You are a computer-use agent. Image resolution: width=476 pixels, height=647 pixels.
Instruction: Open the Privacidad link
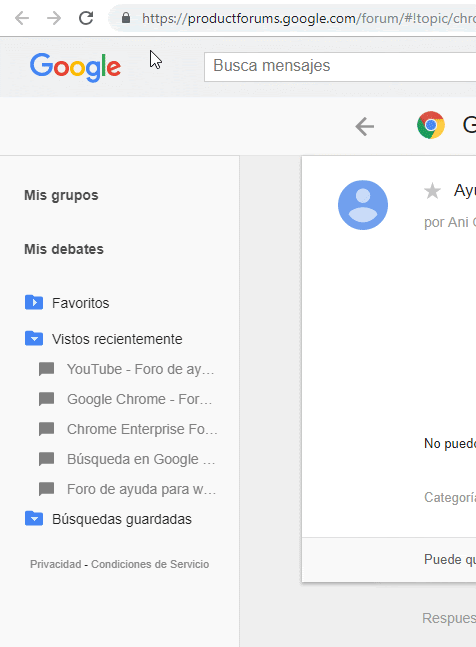(55, 564)
